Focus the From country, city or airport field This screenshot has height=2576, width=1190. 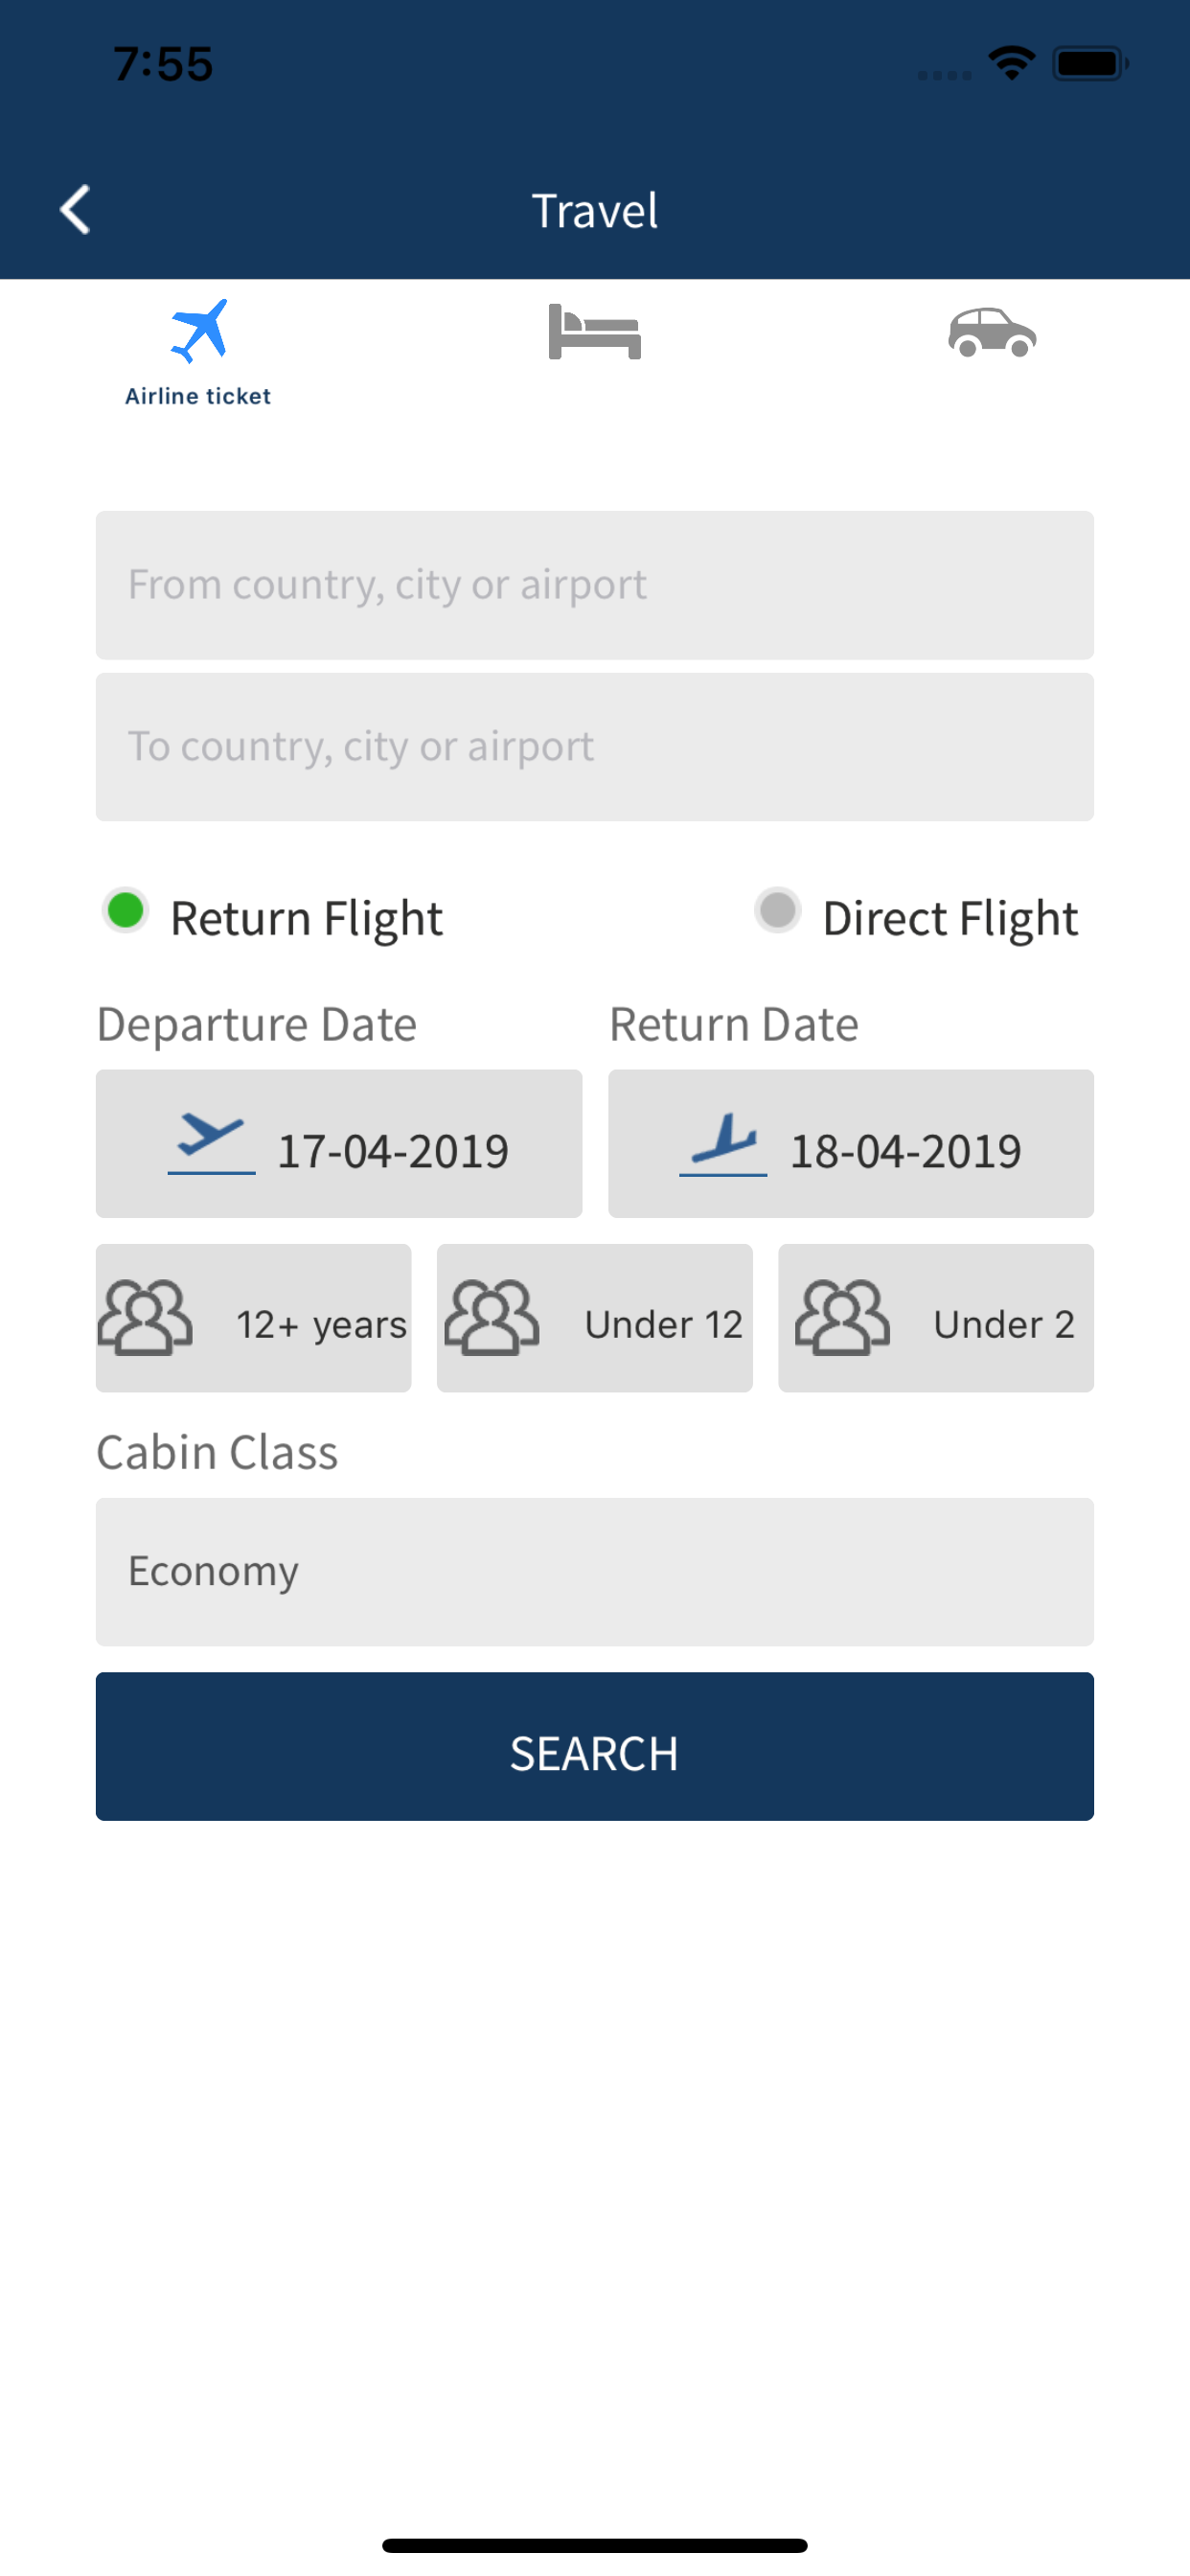595,585
